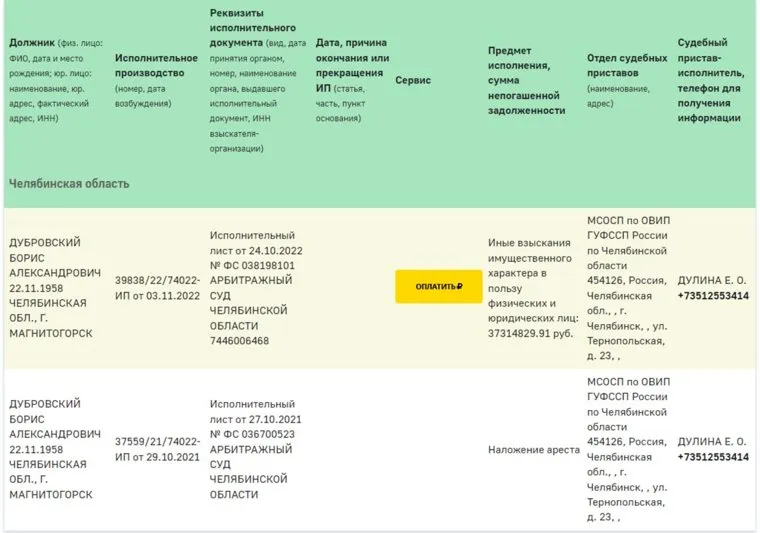The image size is (760, 533).
Task: Select the document № ФС 038198101 cell
Action: (252, 267)
